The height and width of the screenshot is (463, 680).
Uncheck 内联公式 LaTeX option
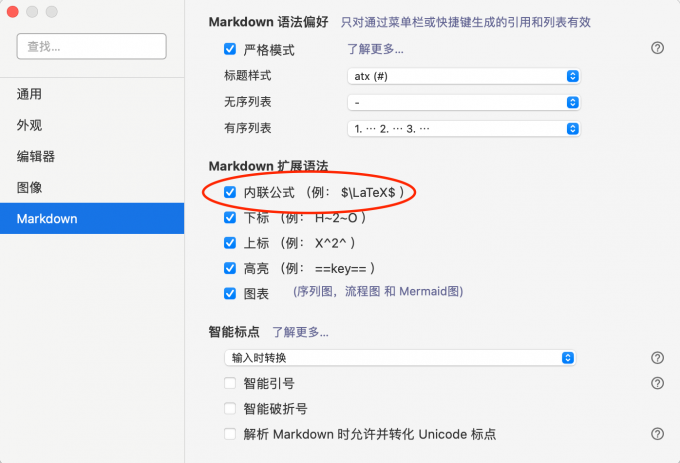coord(230,191)
